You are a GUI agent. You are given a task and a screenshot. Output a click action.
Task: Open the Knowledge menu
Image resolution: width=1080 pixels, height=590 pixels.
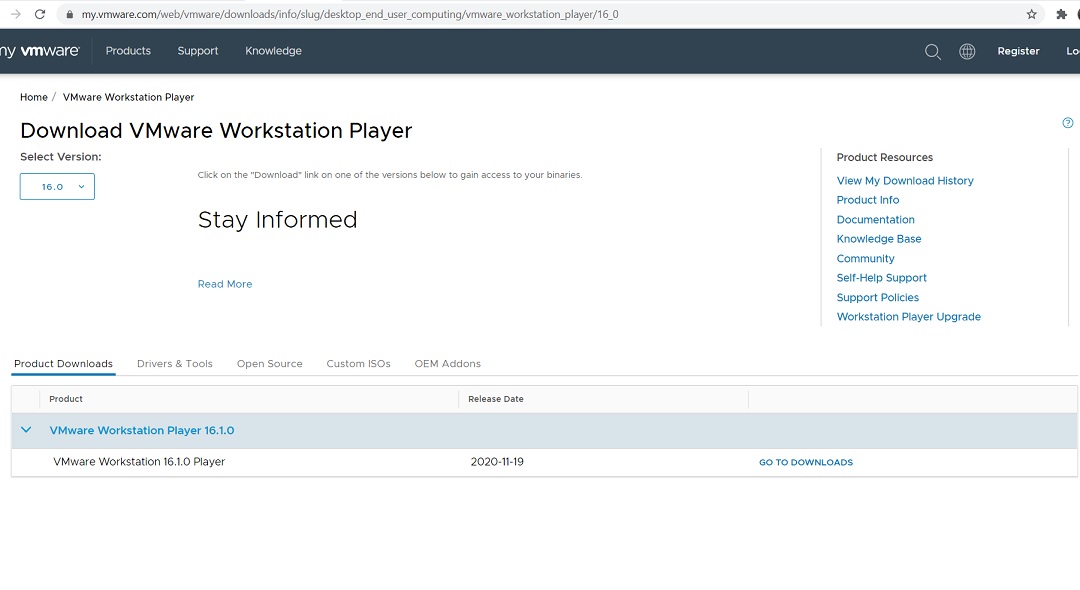pyautogui.click(x=273, y=51)
